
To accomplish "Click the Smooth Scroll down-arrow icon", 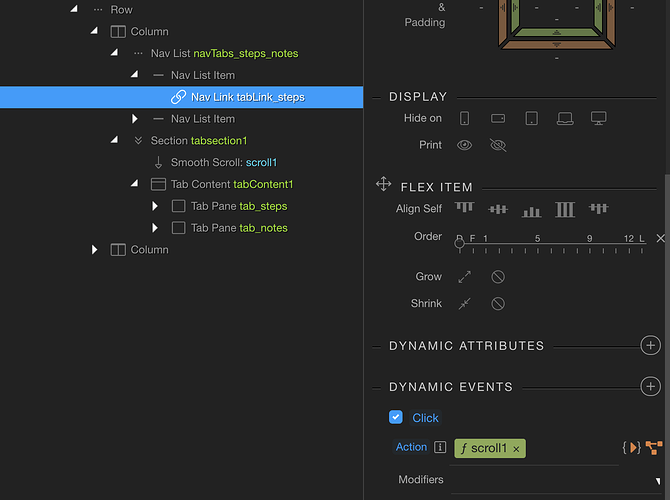I will (158, 162).
